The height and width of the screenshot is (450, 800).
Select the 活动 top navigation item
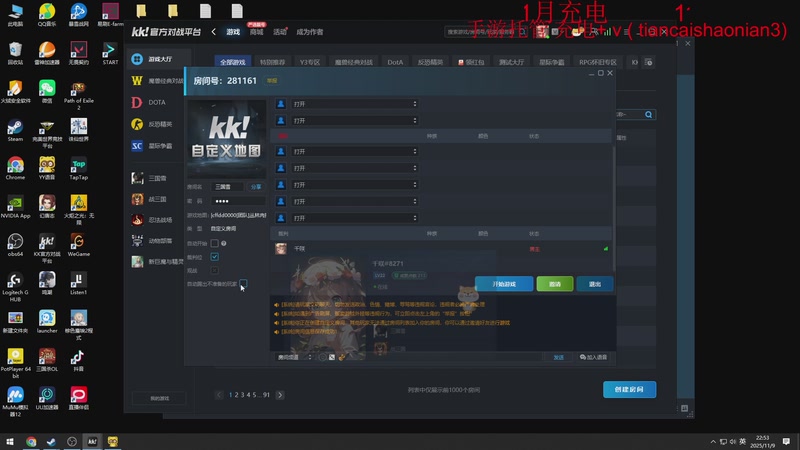280,32
